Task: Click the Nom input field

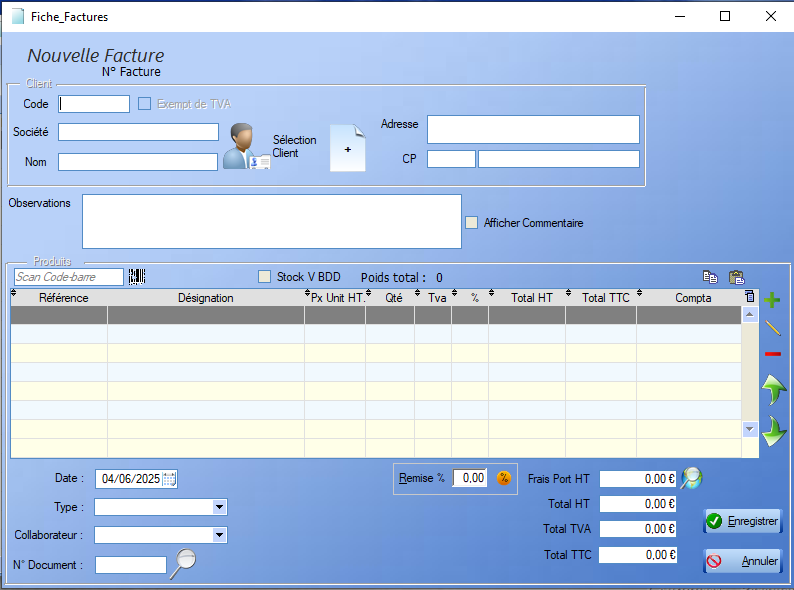Action: 138,162
